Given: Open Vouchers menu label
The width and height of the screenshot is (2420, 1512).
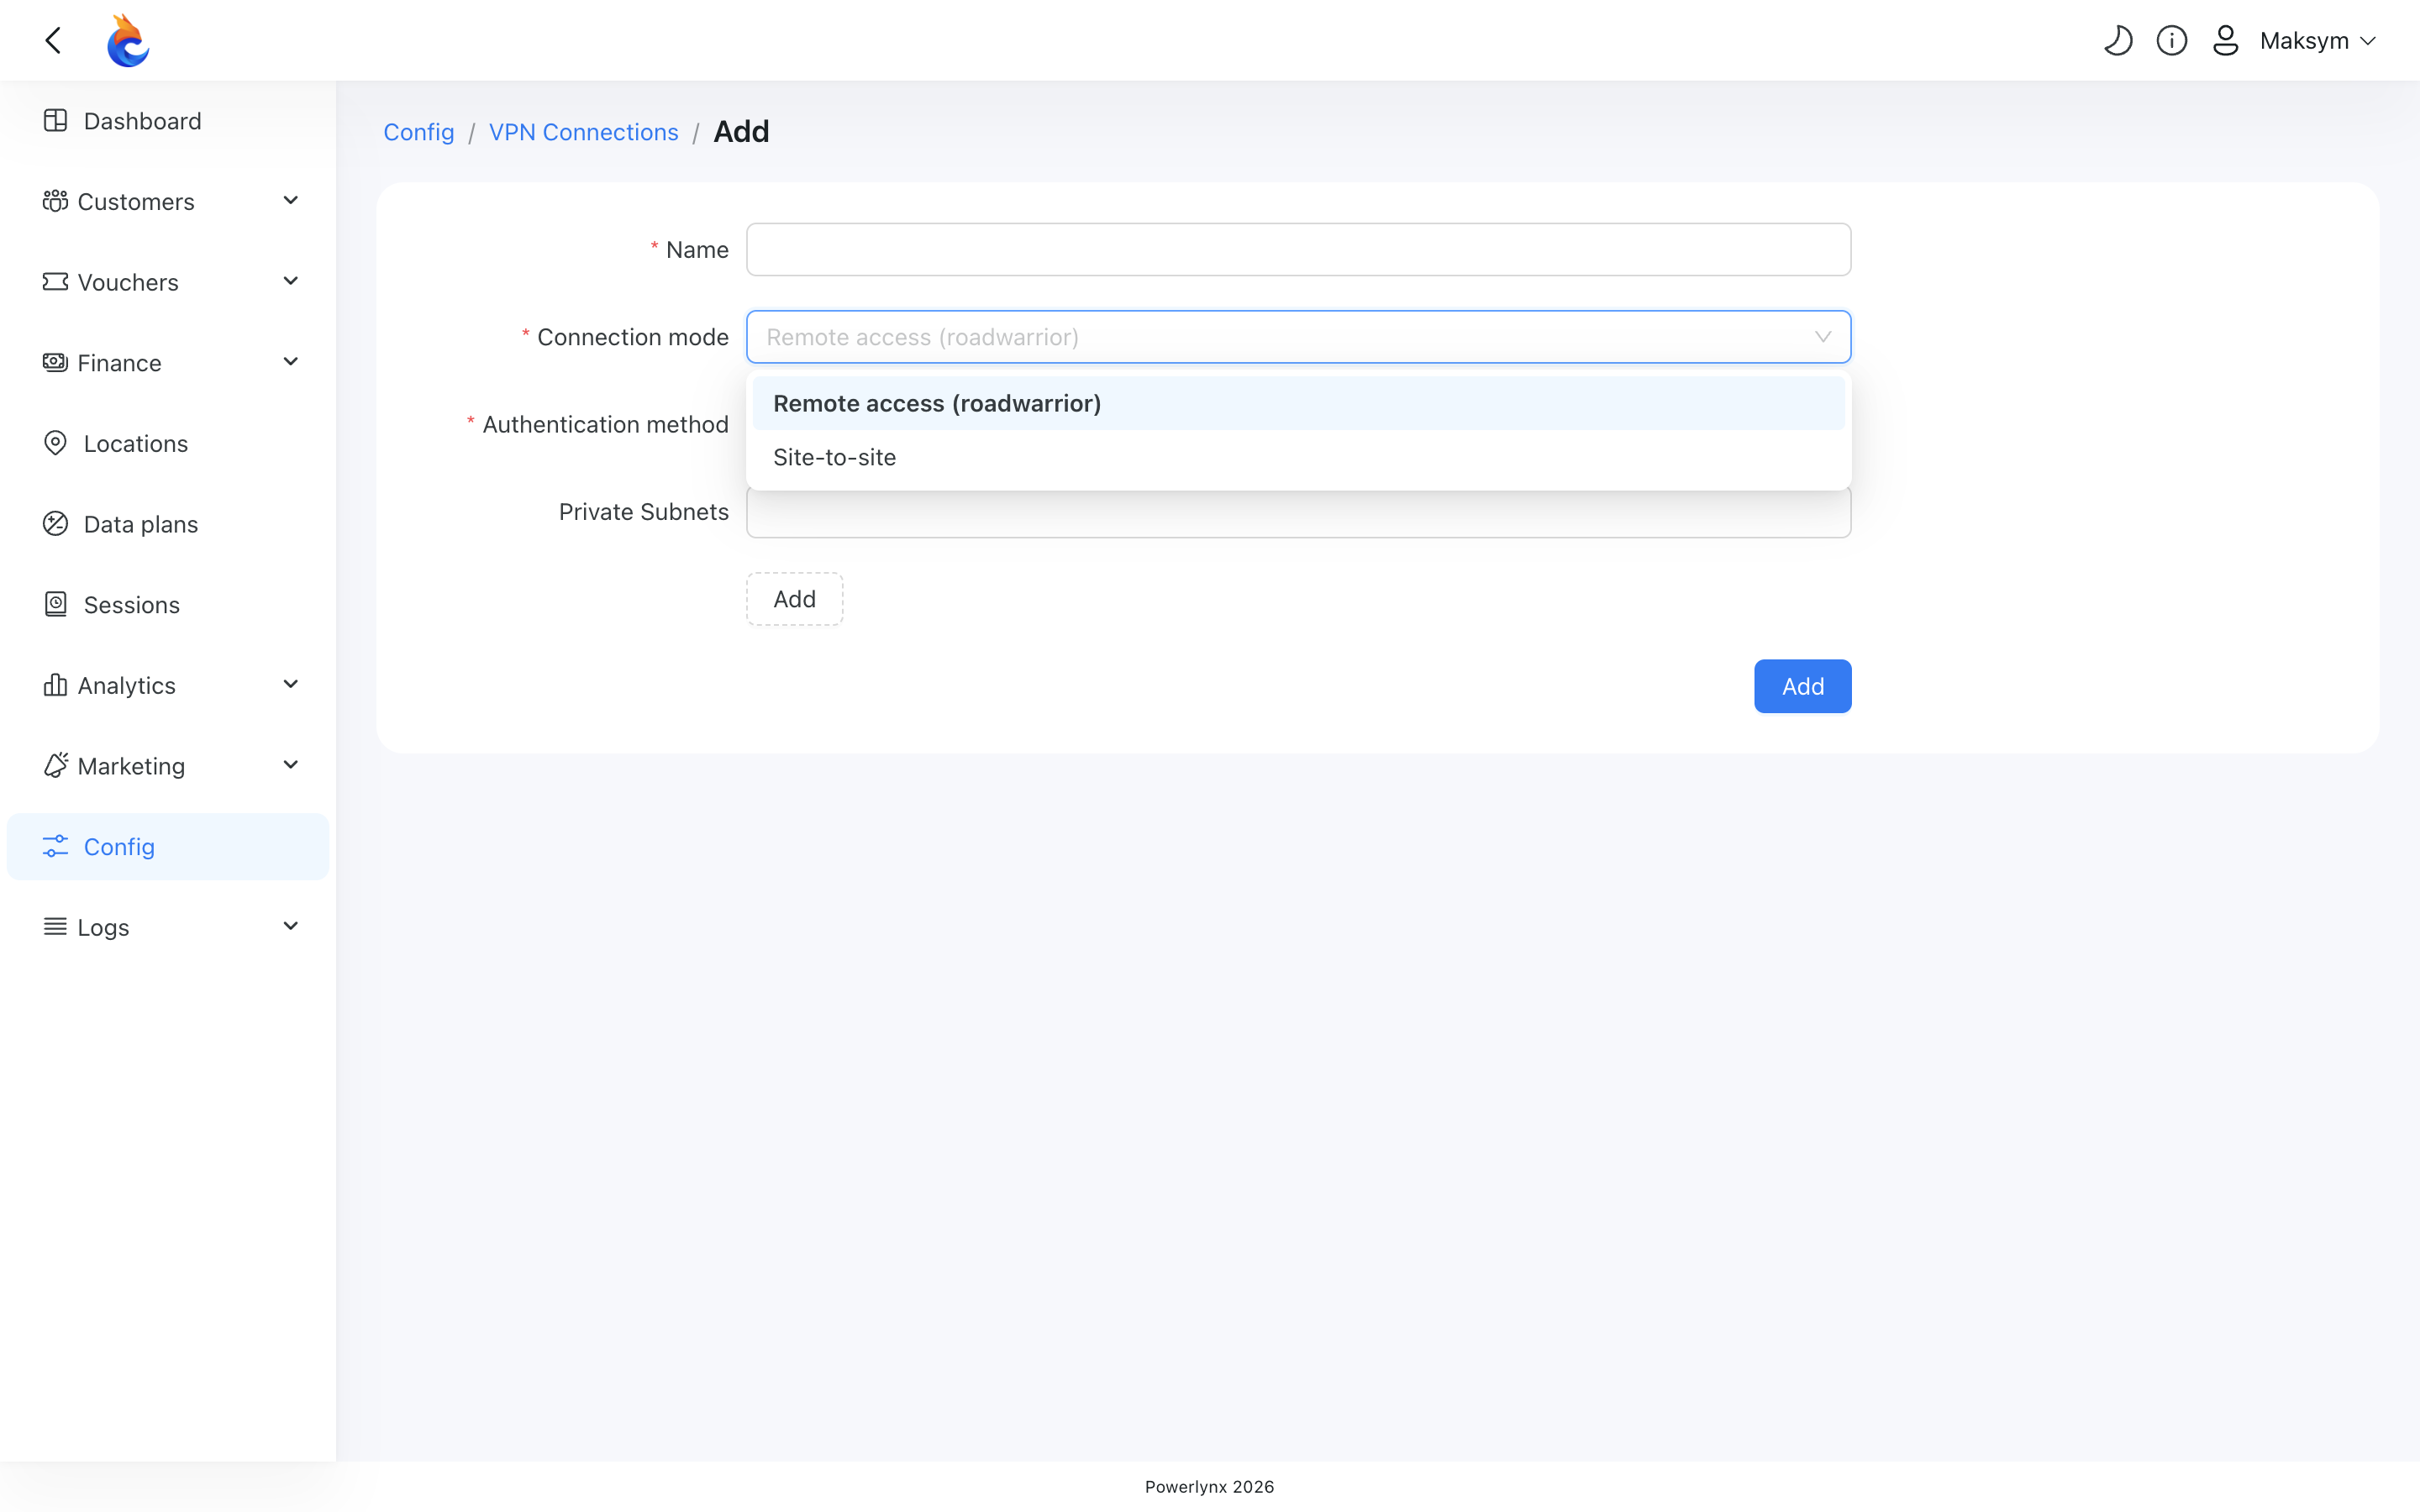Looking at the screenshot, I should point(128,283).
